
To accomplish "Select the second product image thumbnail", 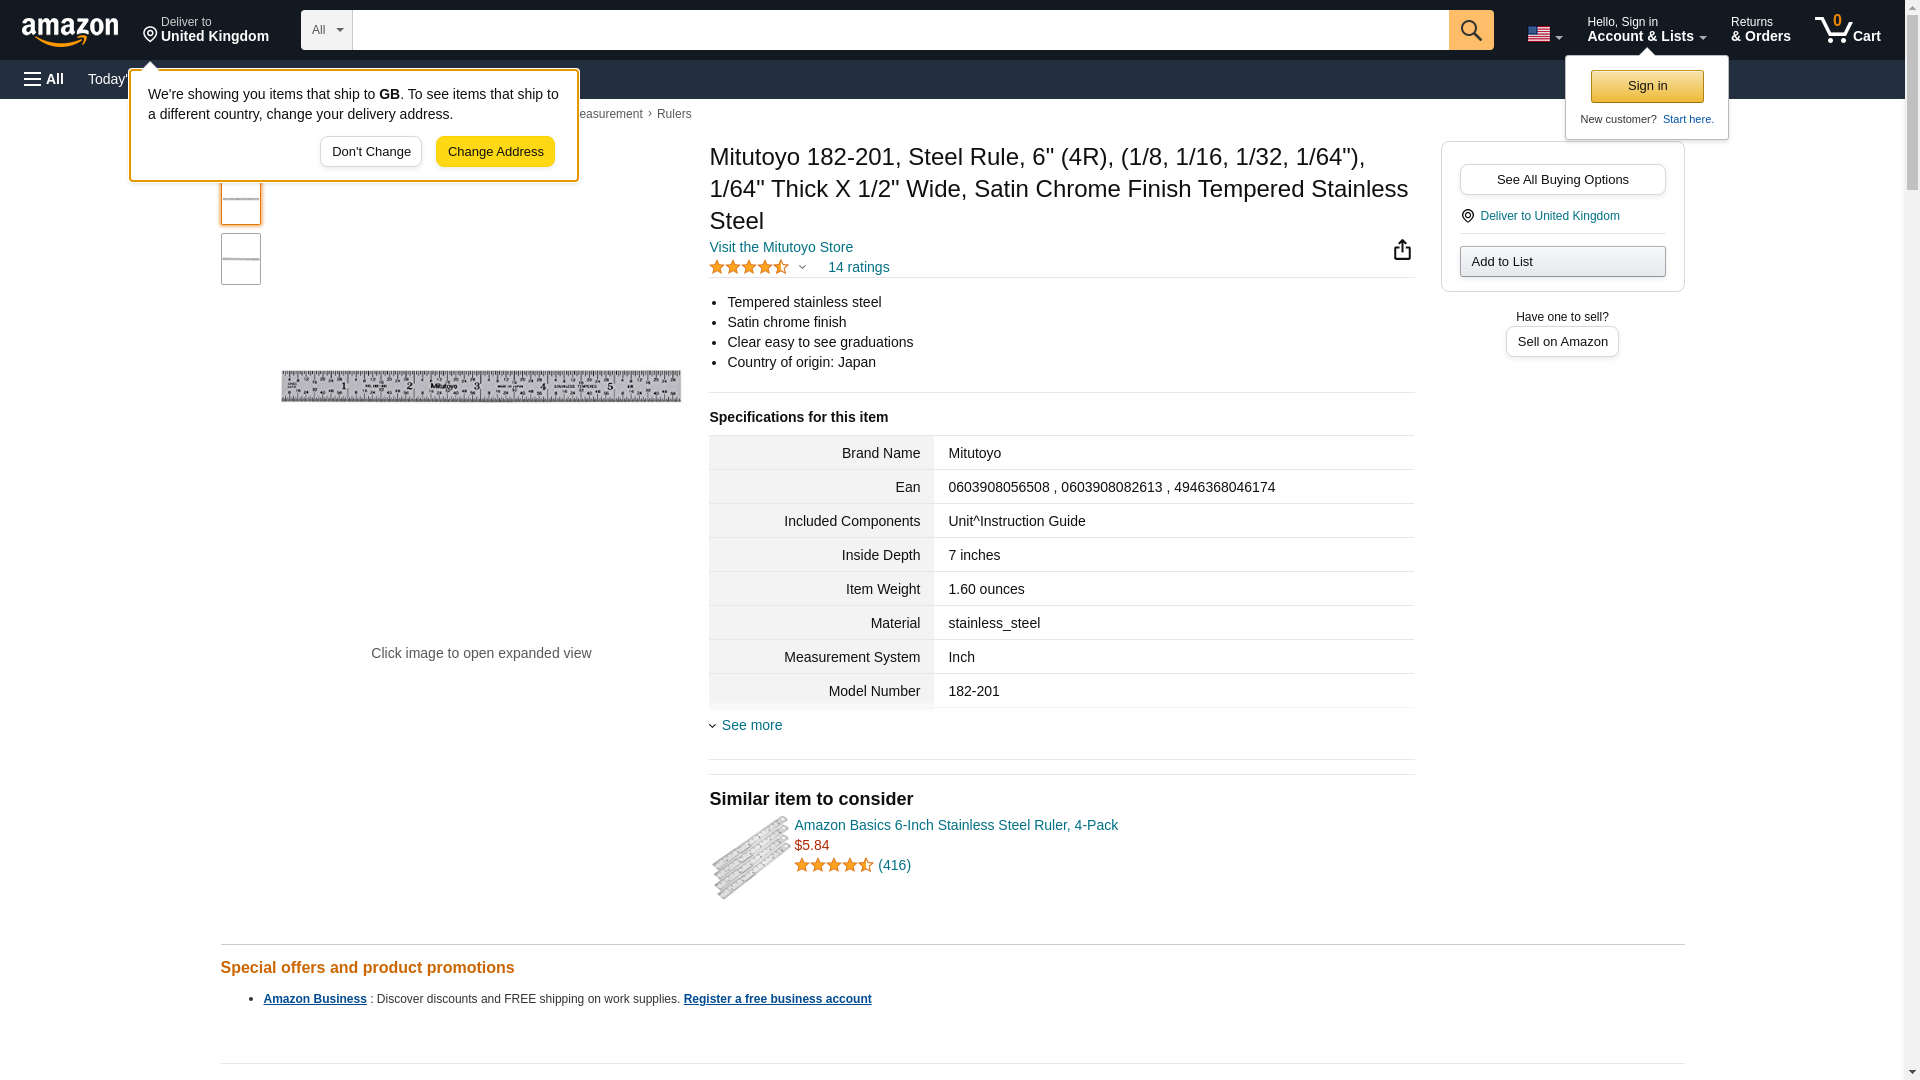I will [241, 259].
